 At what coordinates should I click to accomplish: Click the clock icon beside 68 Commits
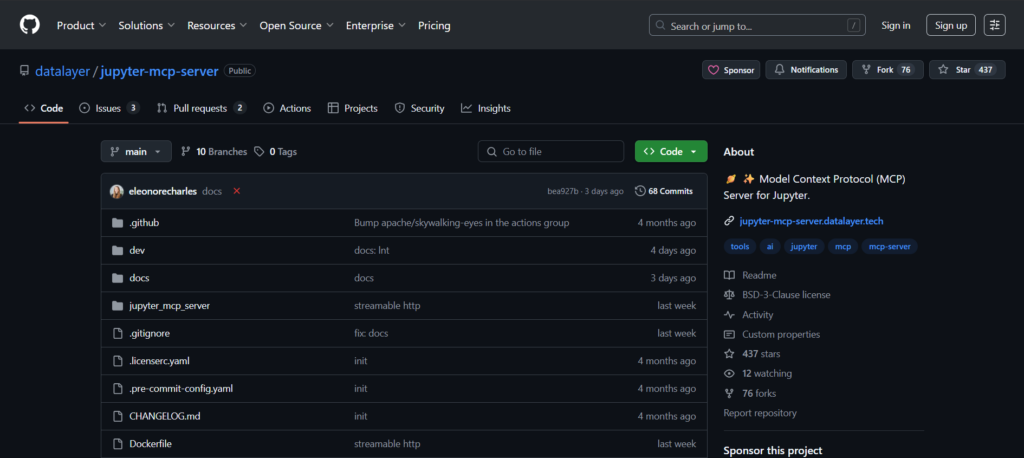point(640,191)
